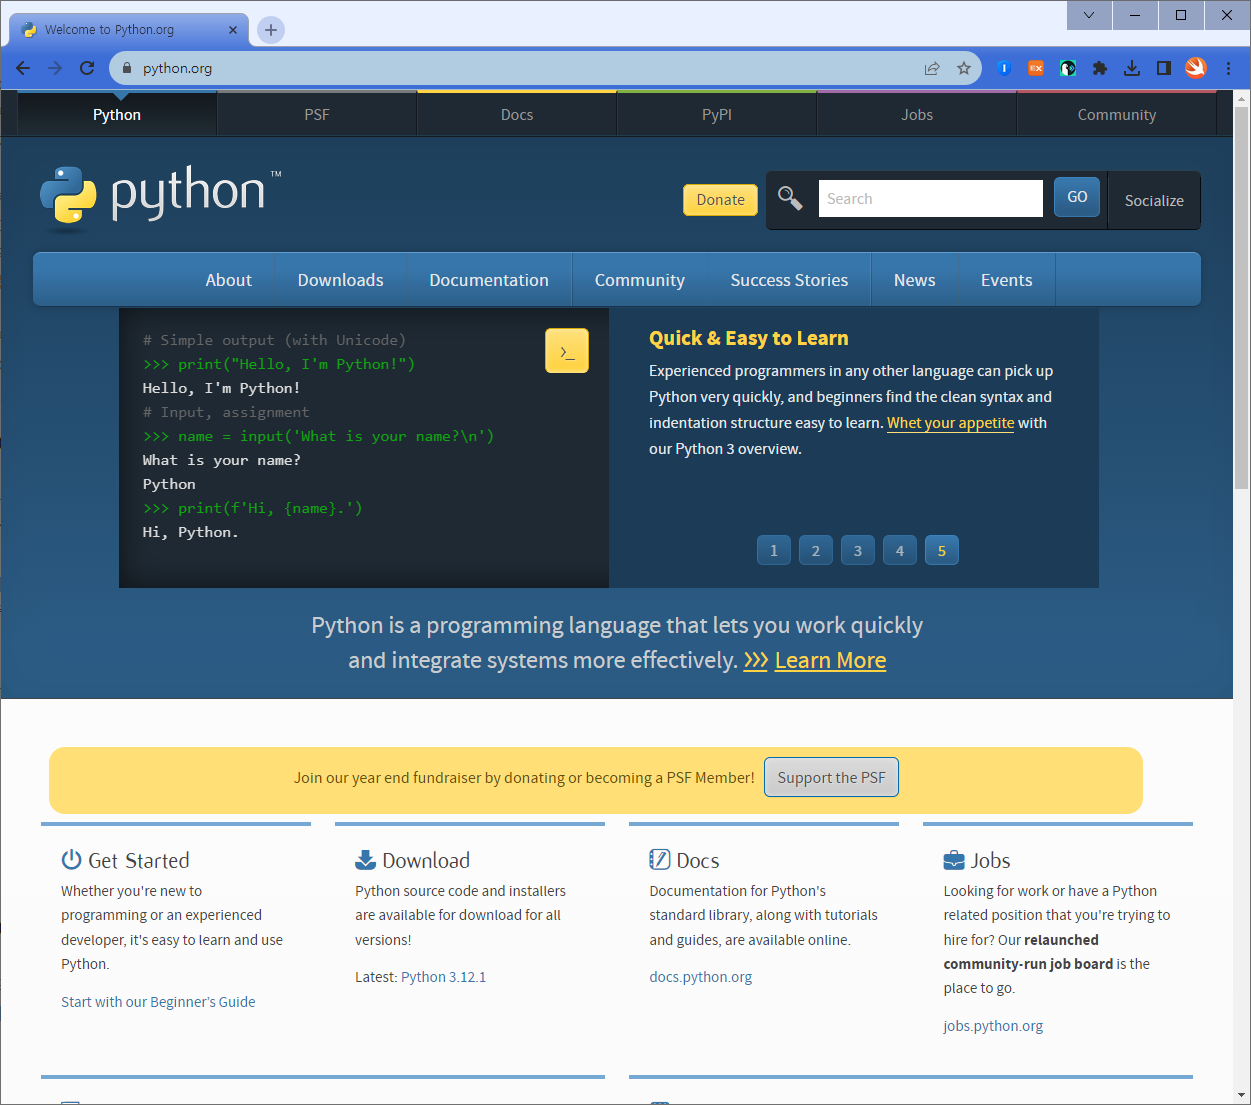Image resolution: width=1251 pixels, height=1105 pixels.
Task: Click the Quick & Easy to Learn heading
Action: click(748, 338)
